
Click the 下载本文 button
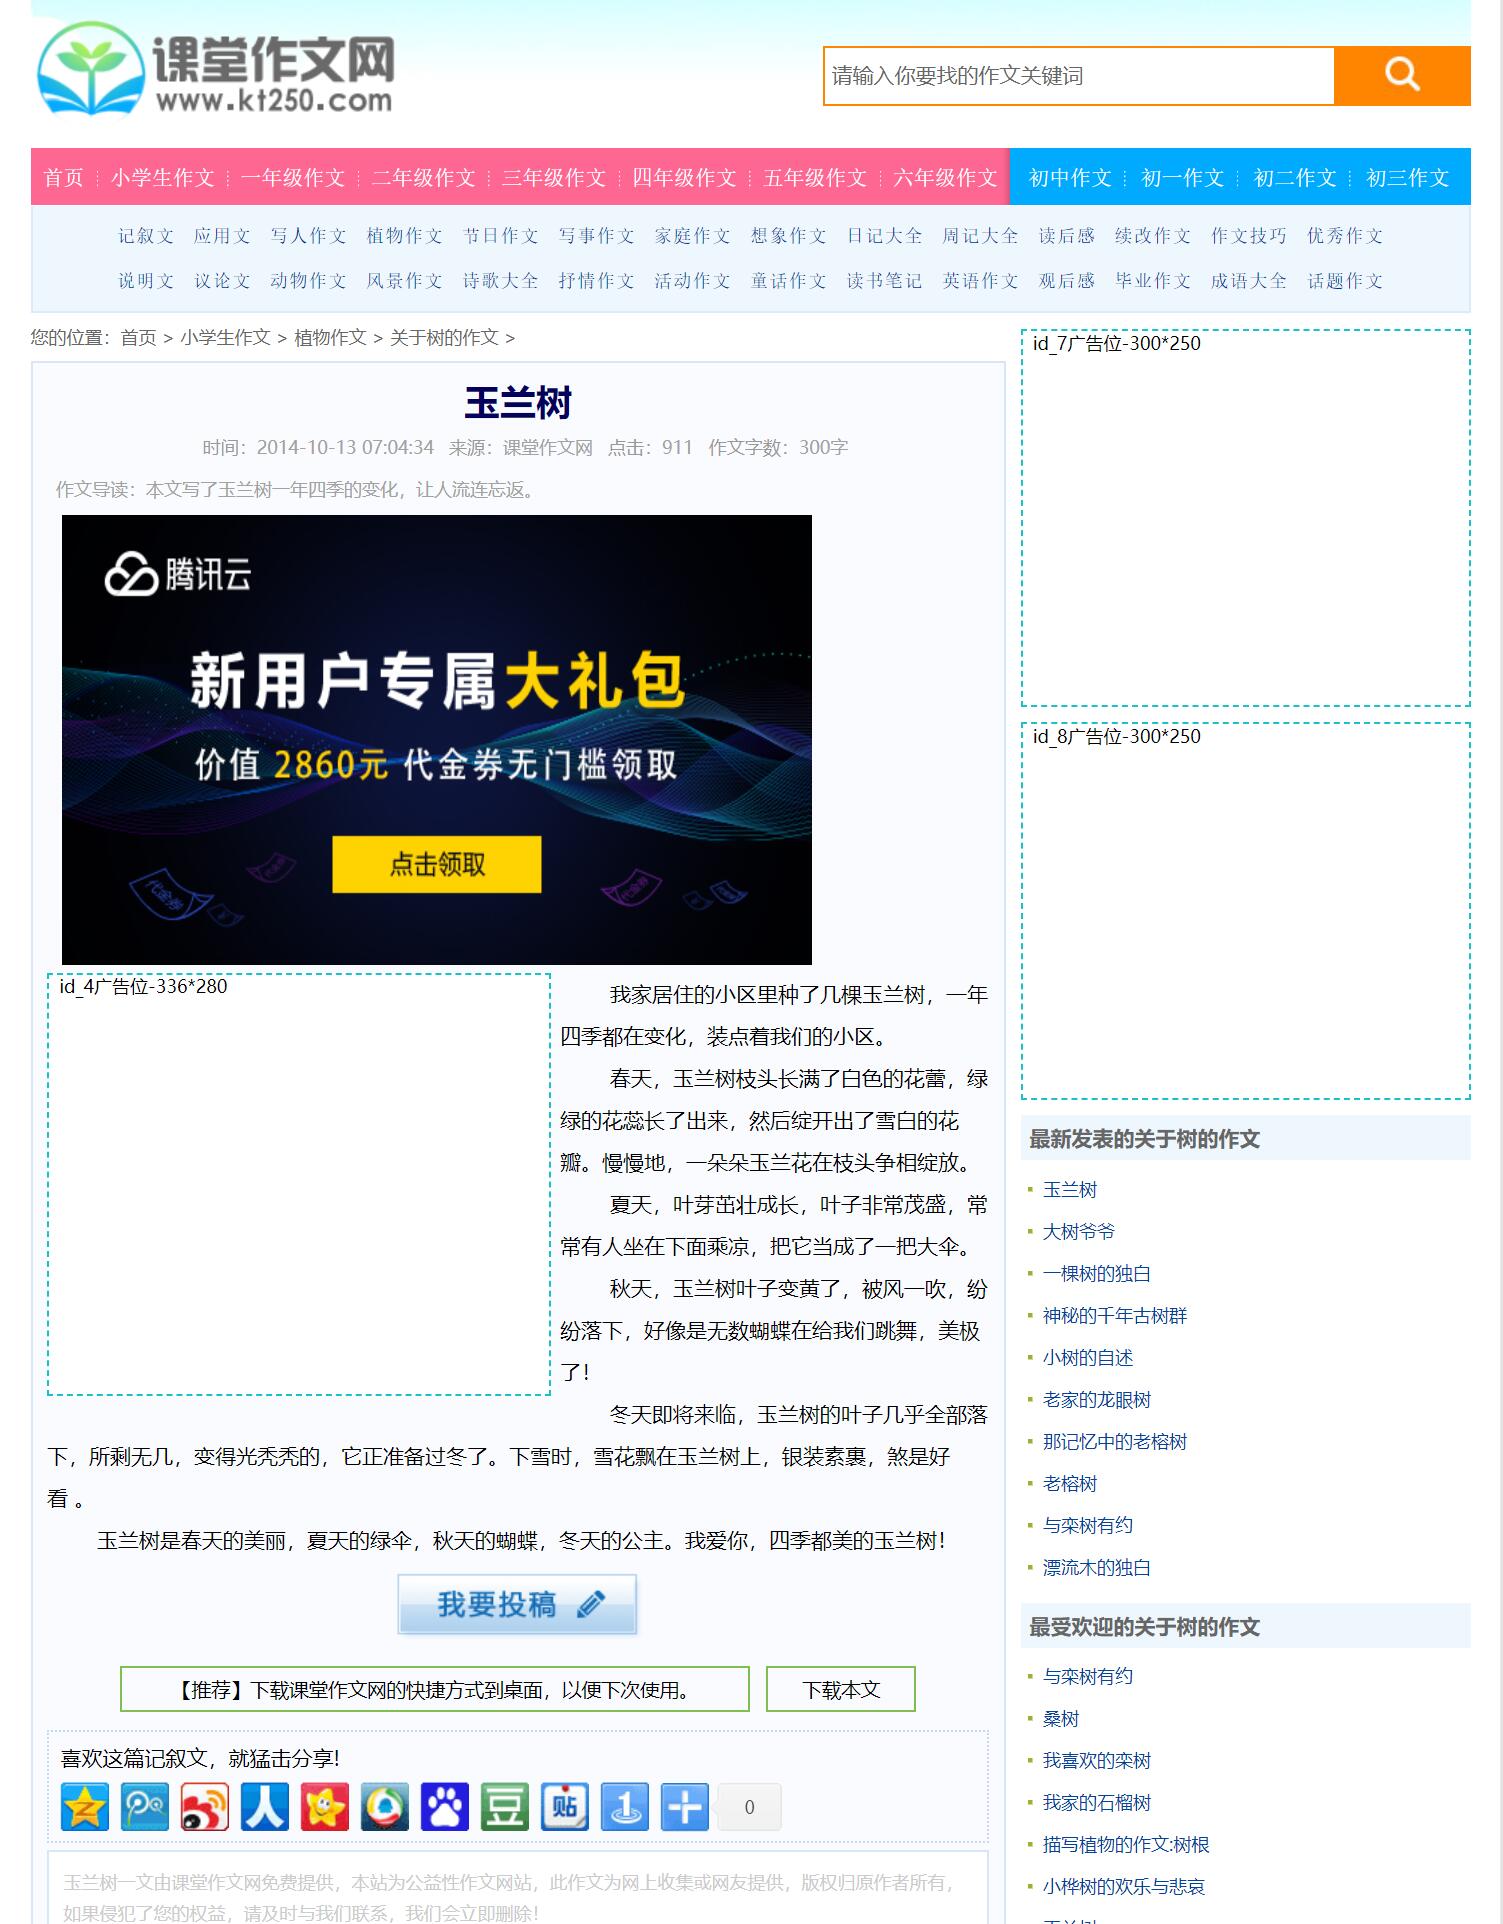click(841, 1689)
